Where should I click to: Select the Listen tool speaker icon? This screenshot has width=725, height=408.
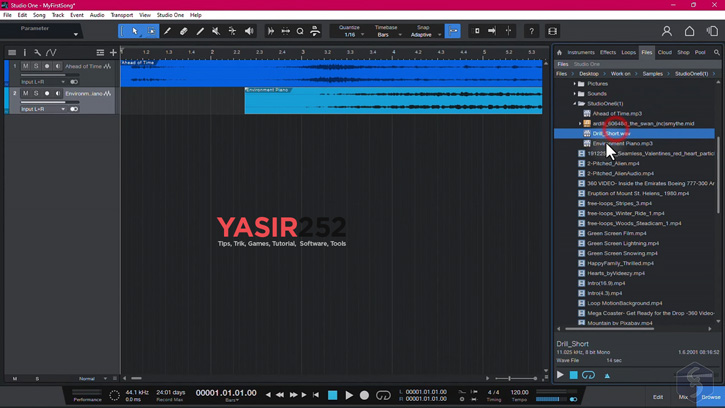(249, 31)
